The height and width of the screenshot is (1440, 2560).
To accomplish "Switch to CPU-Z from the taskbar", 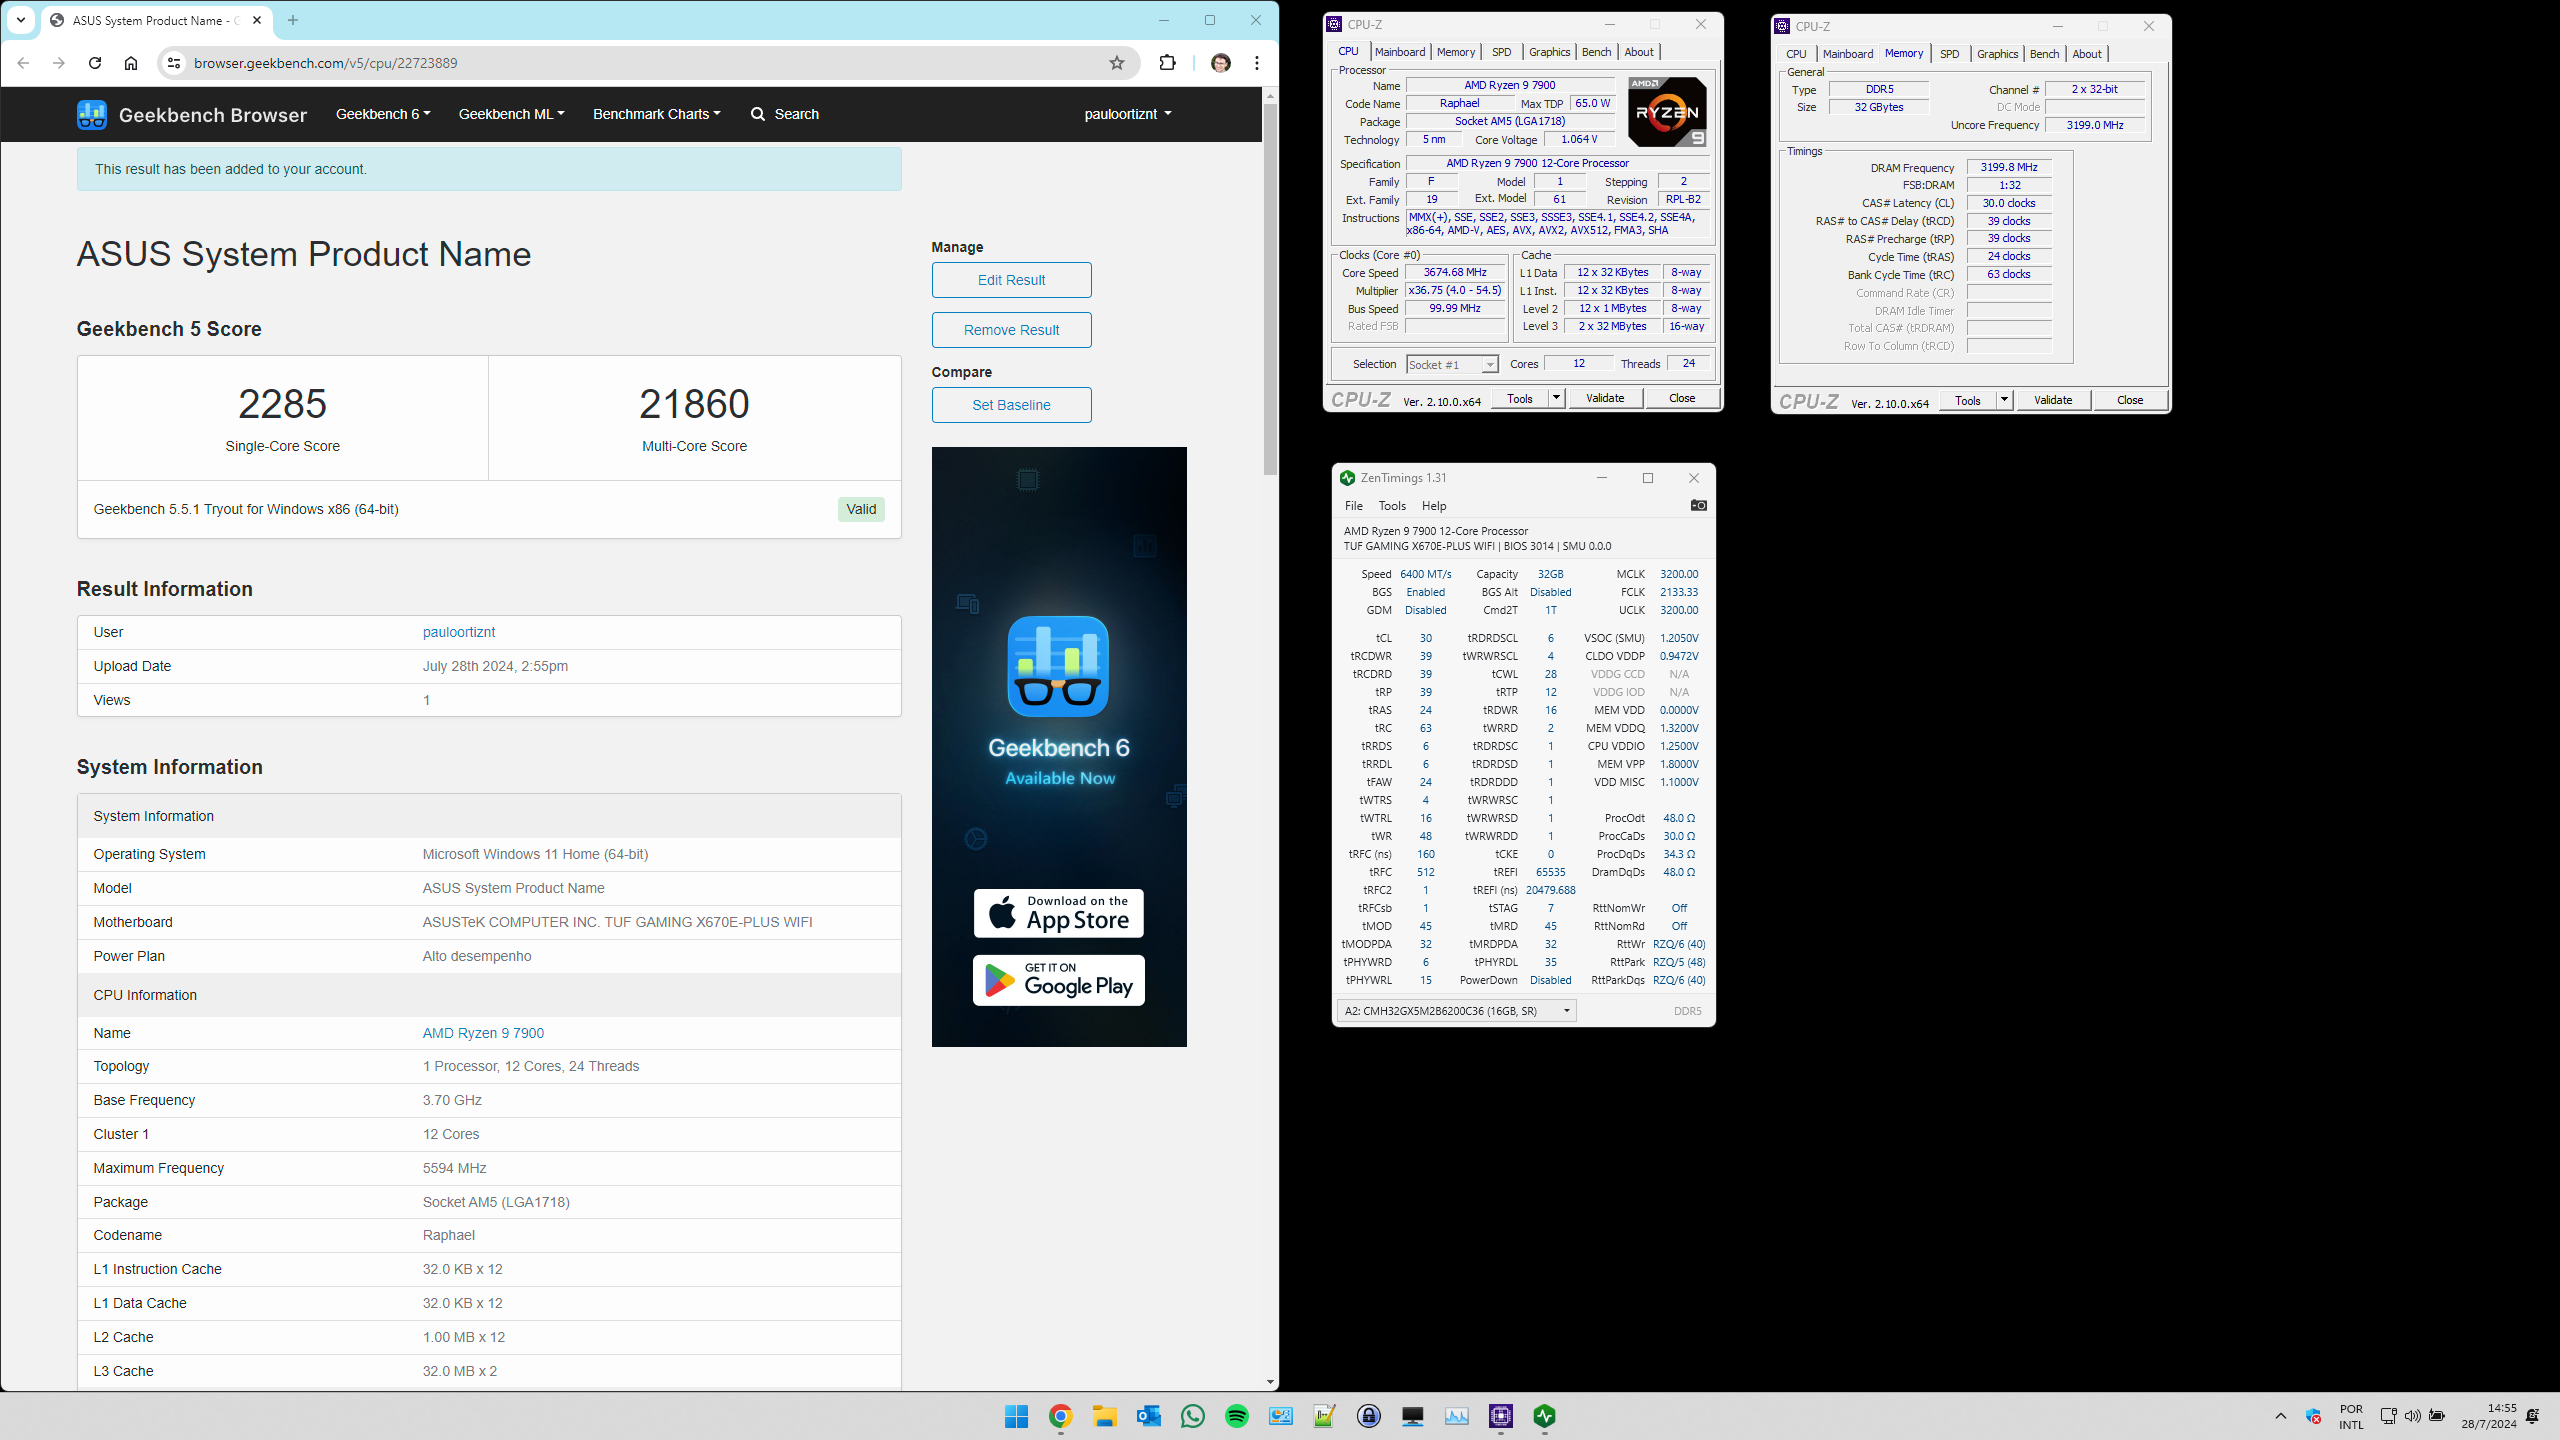I will [1501, 1416].
